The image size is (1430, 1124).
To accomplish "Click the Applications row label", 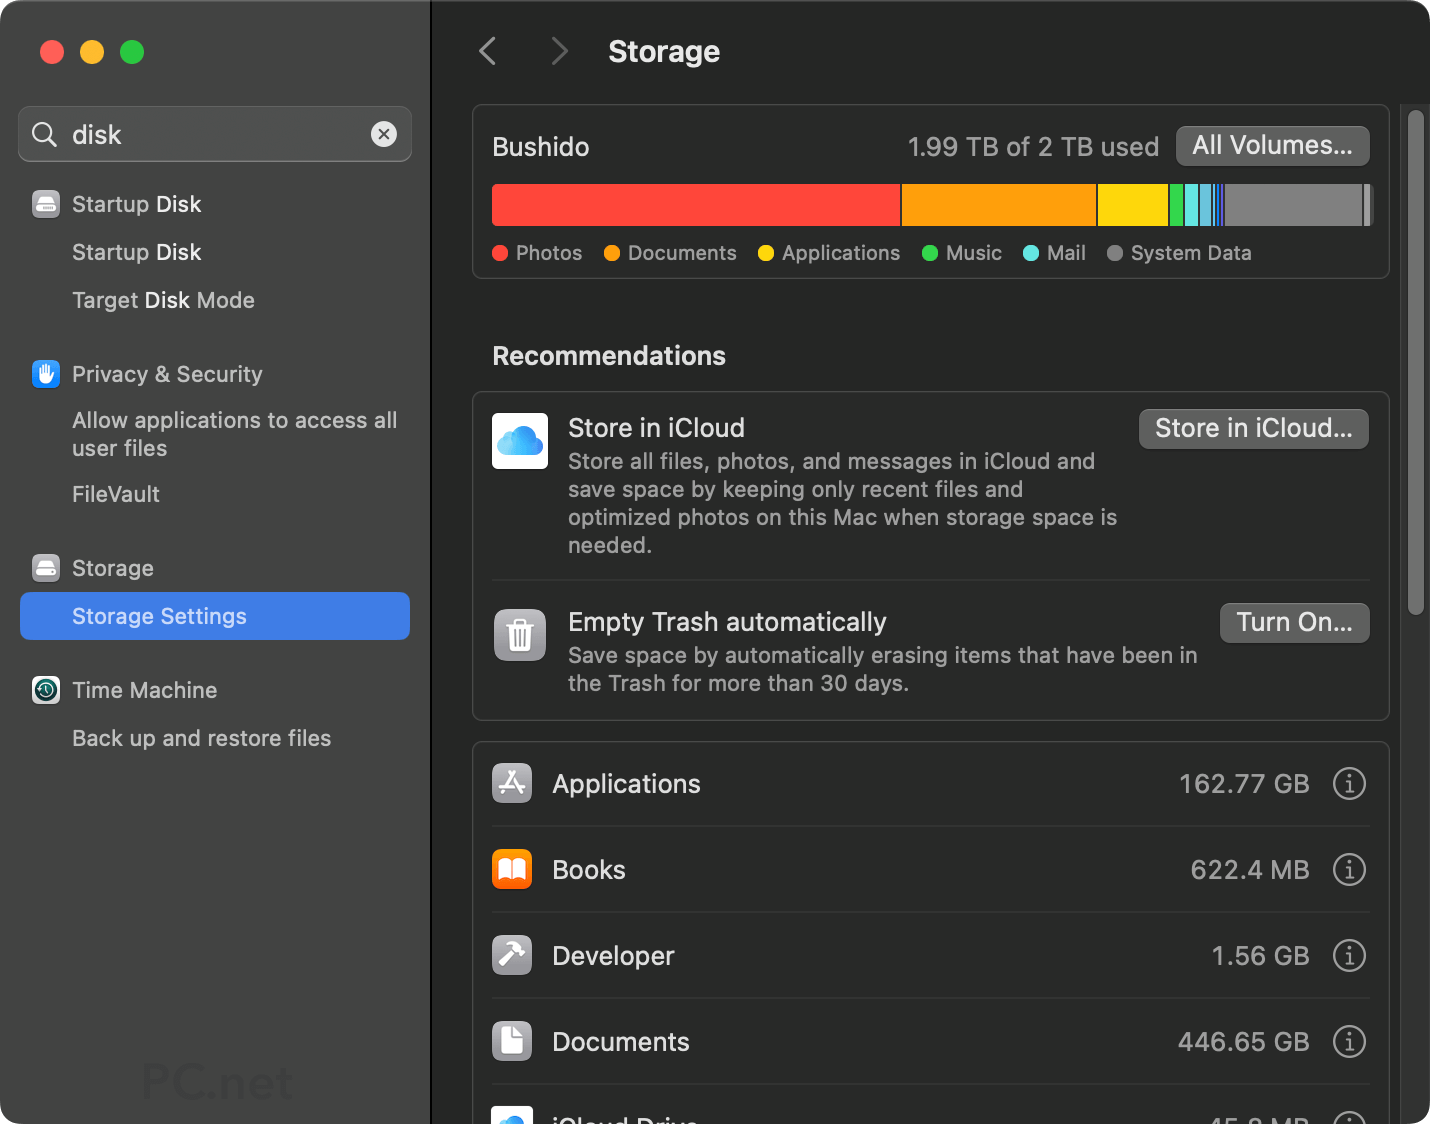I will pos(626,784).
